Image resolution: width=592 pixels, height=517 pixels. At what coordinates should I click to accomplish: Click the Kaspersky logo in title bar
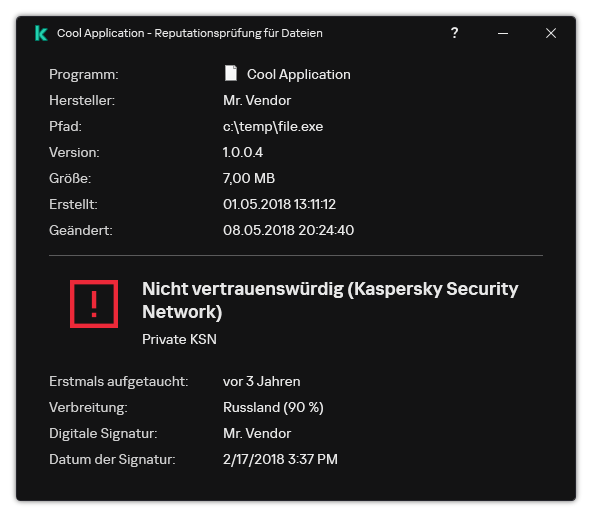(41, 33)
